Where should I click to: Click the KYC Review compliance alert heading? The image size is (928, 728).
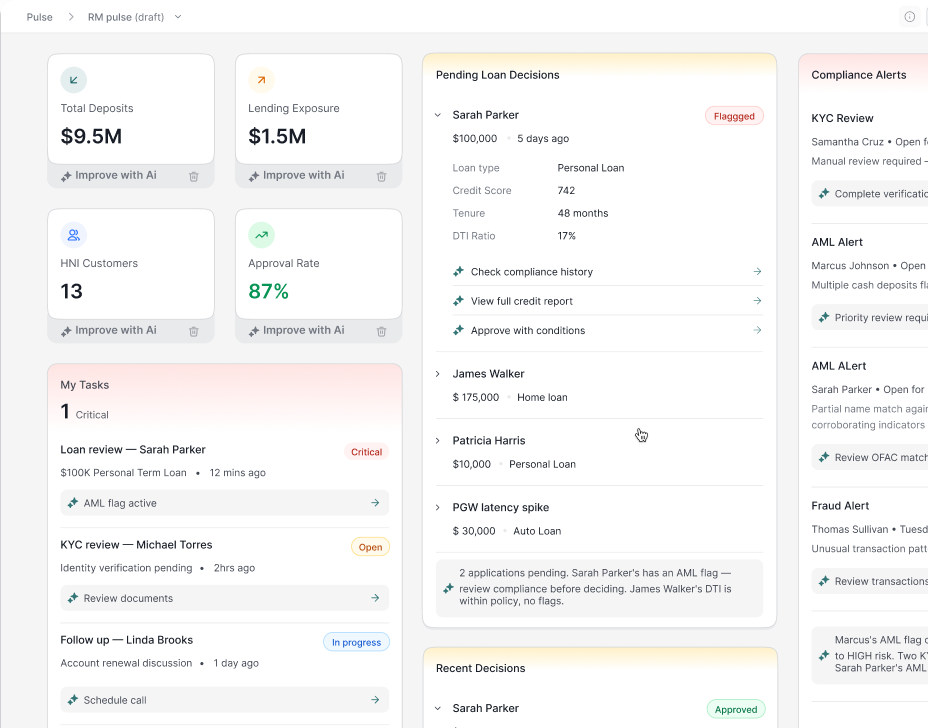[842, 118]
